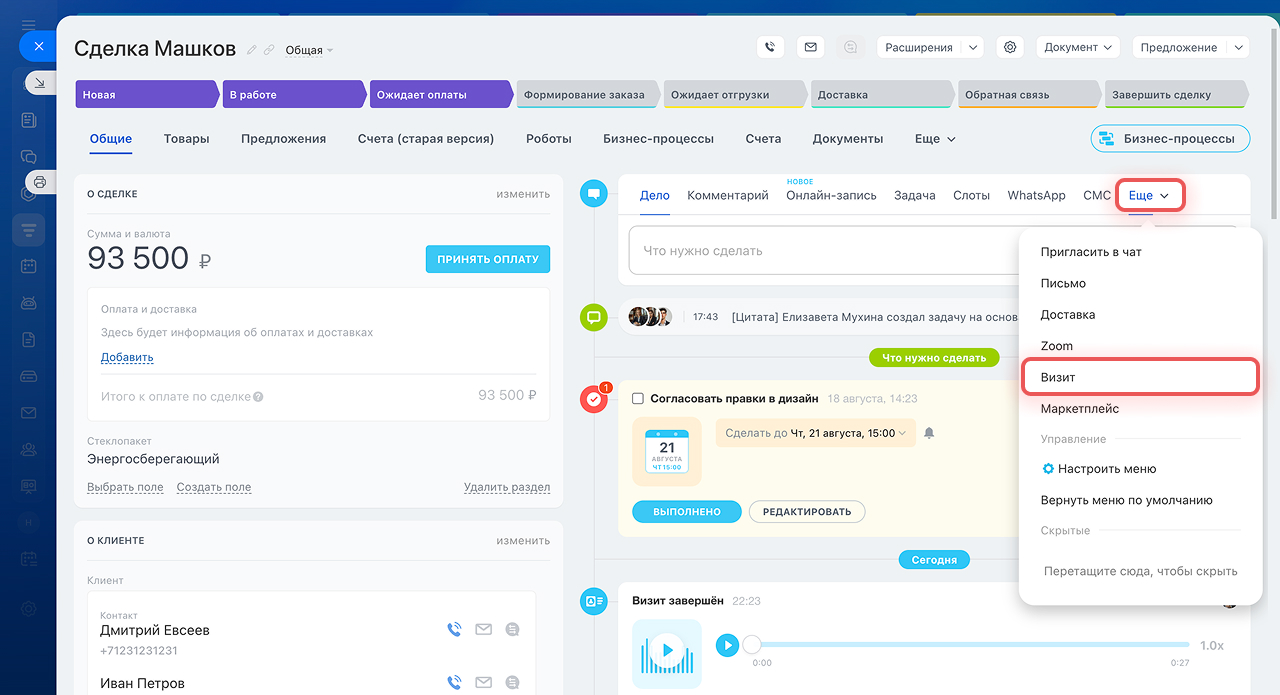Expand the Еще tab list under stages

pos(935,139)
